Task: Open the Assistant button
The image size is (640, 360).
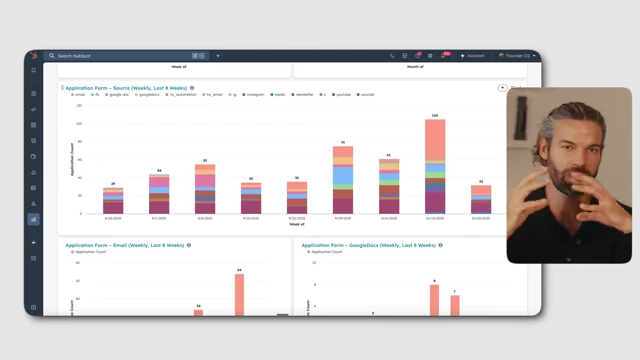Action: [472, 56]
